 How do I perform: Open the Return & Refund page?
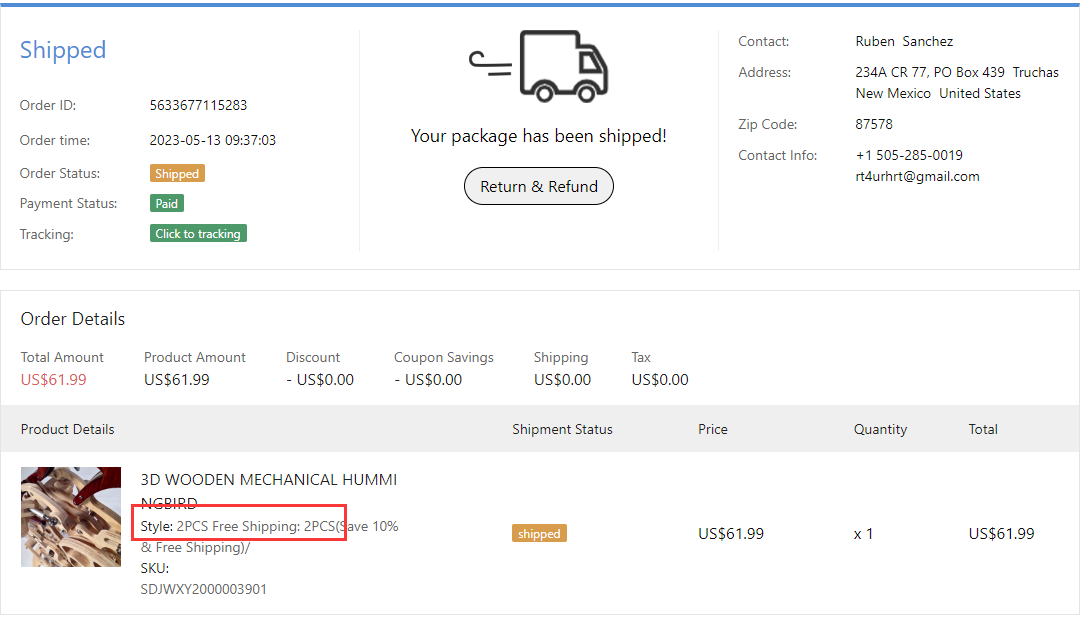coord(539,186)
